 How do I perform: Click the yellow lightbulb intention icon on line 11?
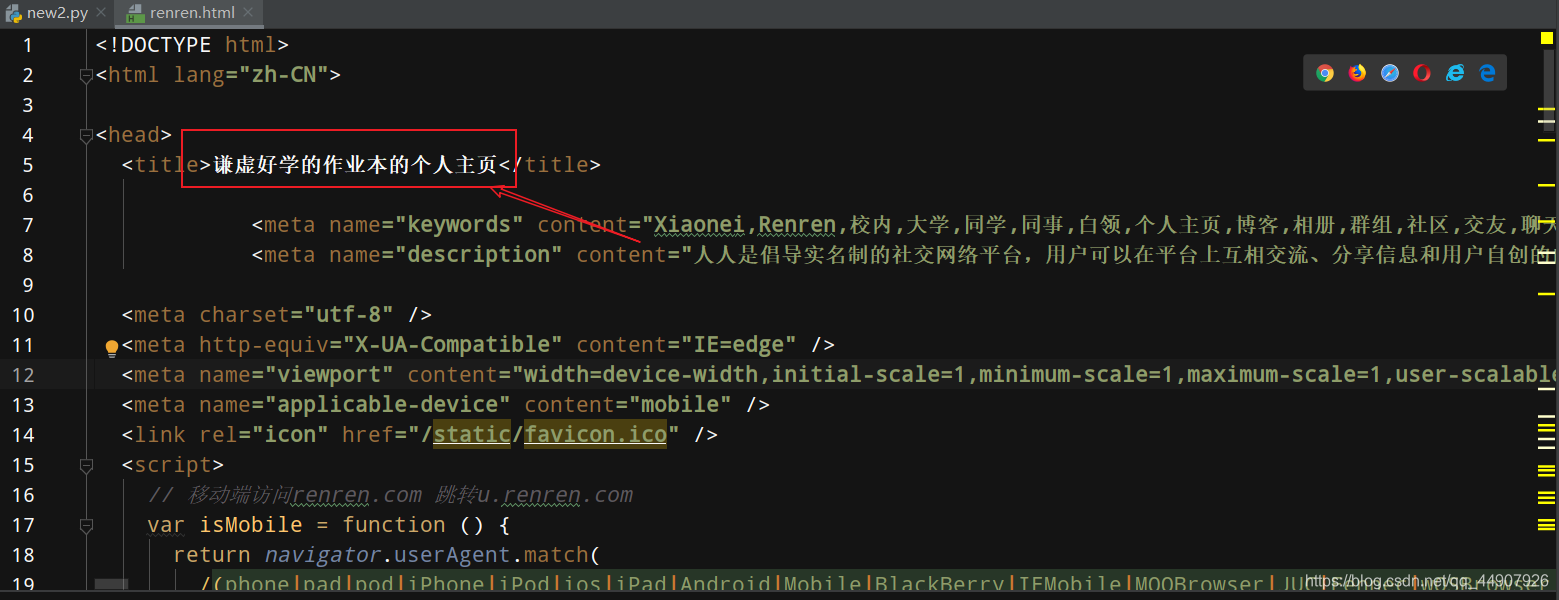112,348
